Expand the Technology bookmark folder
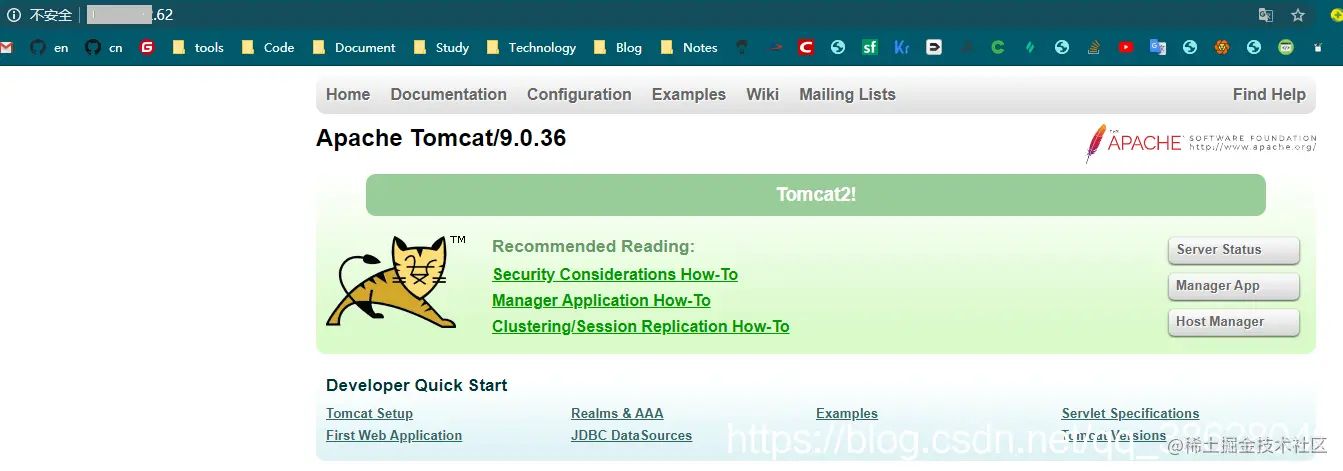The height and width of the screenshot is (471, 1343). point(531,47)
